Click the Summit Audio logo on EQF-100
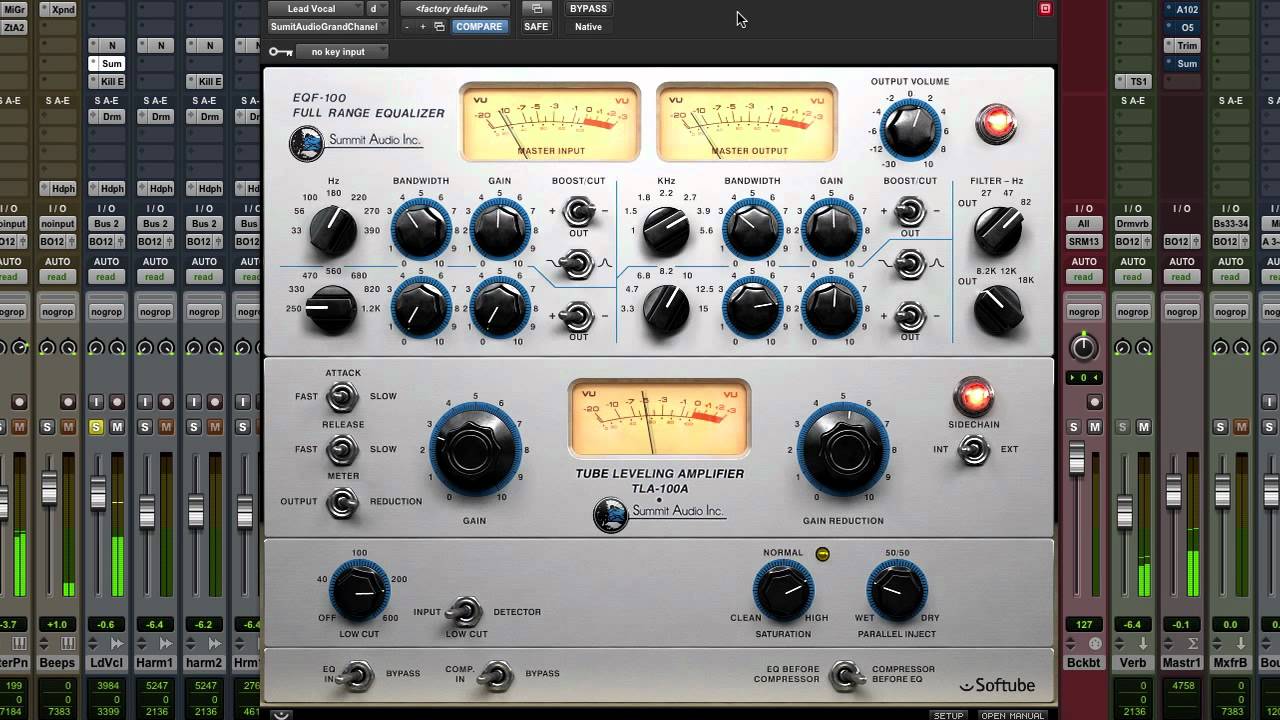 click(x=355, y=142)
